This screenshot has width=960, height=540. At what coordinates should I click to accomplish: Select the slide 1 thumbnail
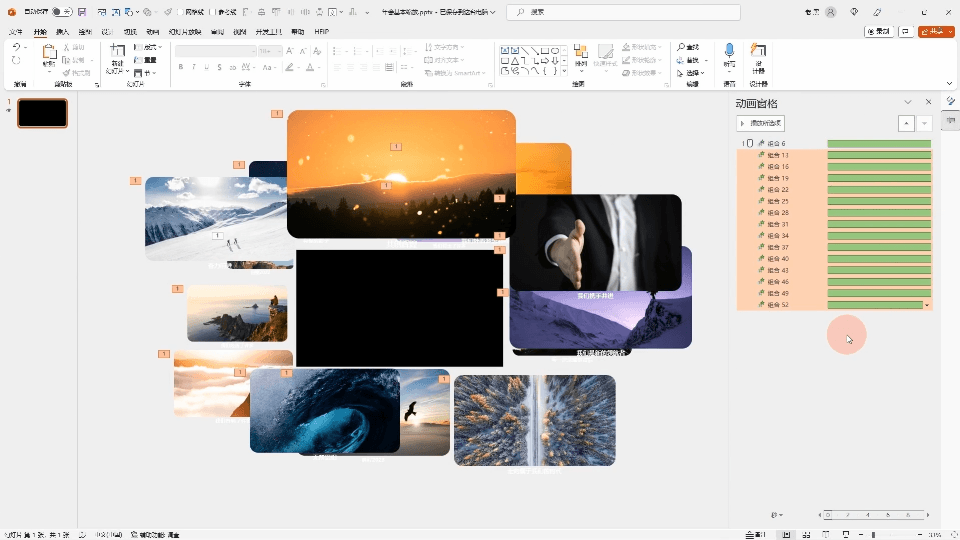(x=42, y=113)
